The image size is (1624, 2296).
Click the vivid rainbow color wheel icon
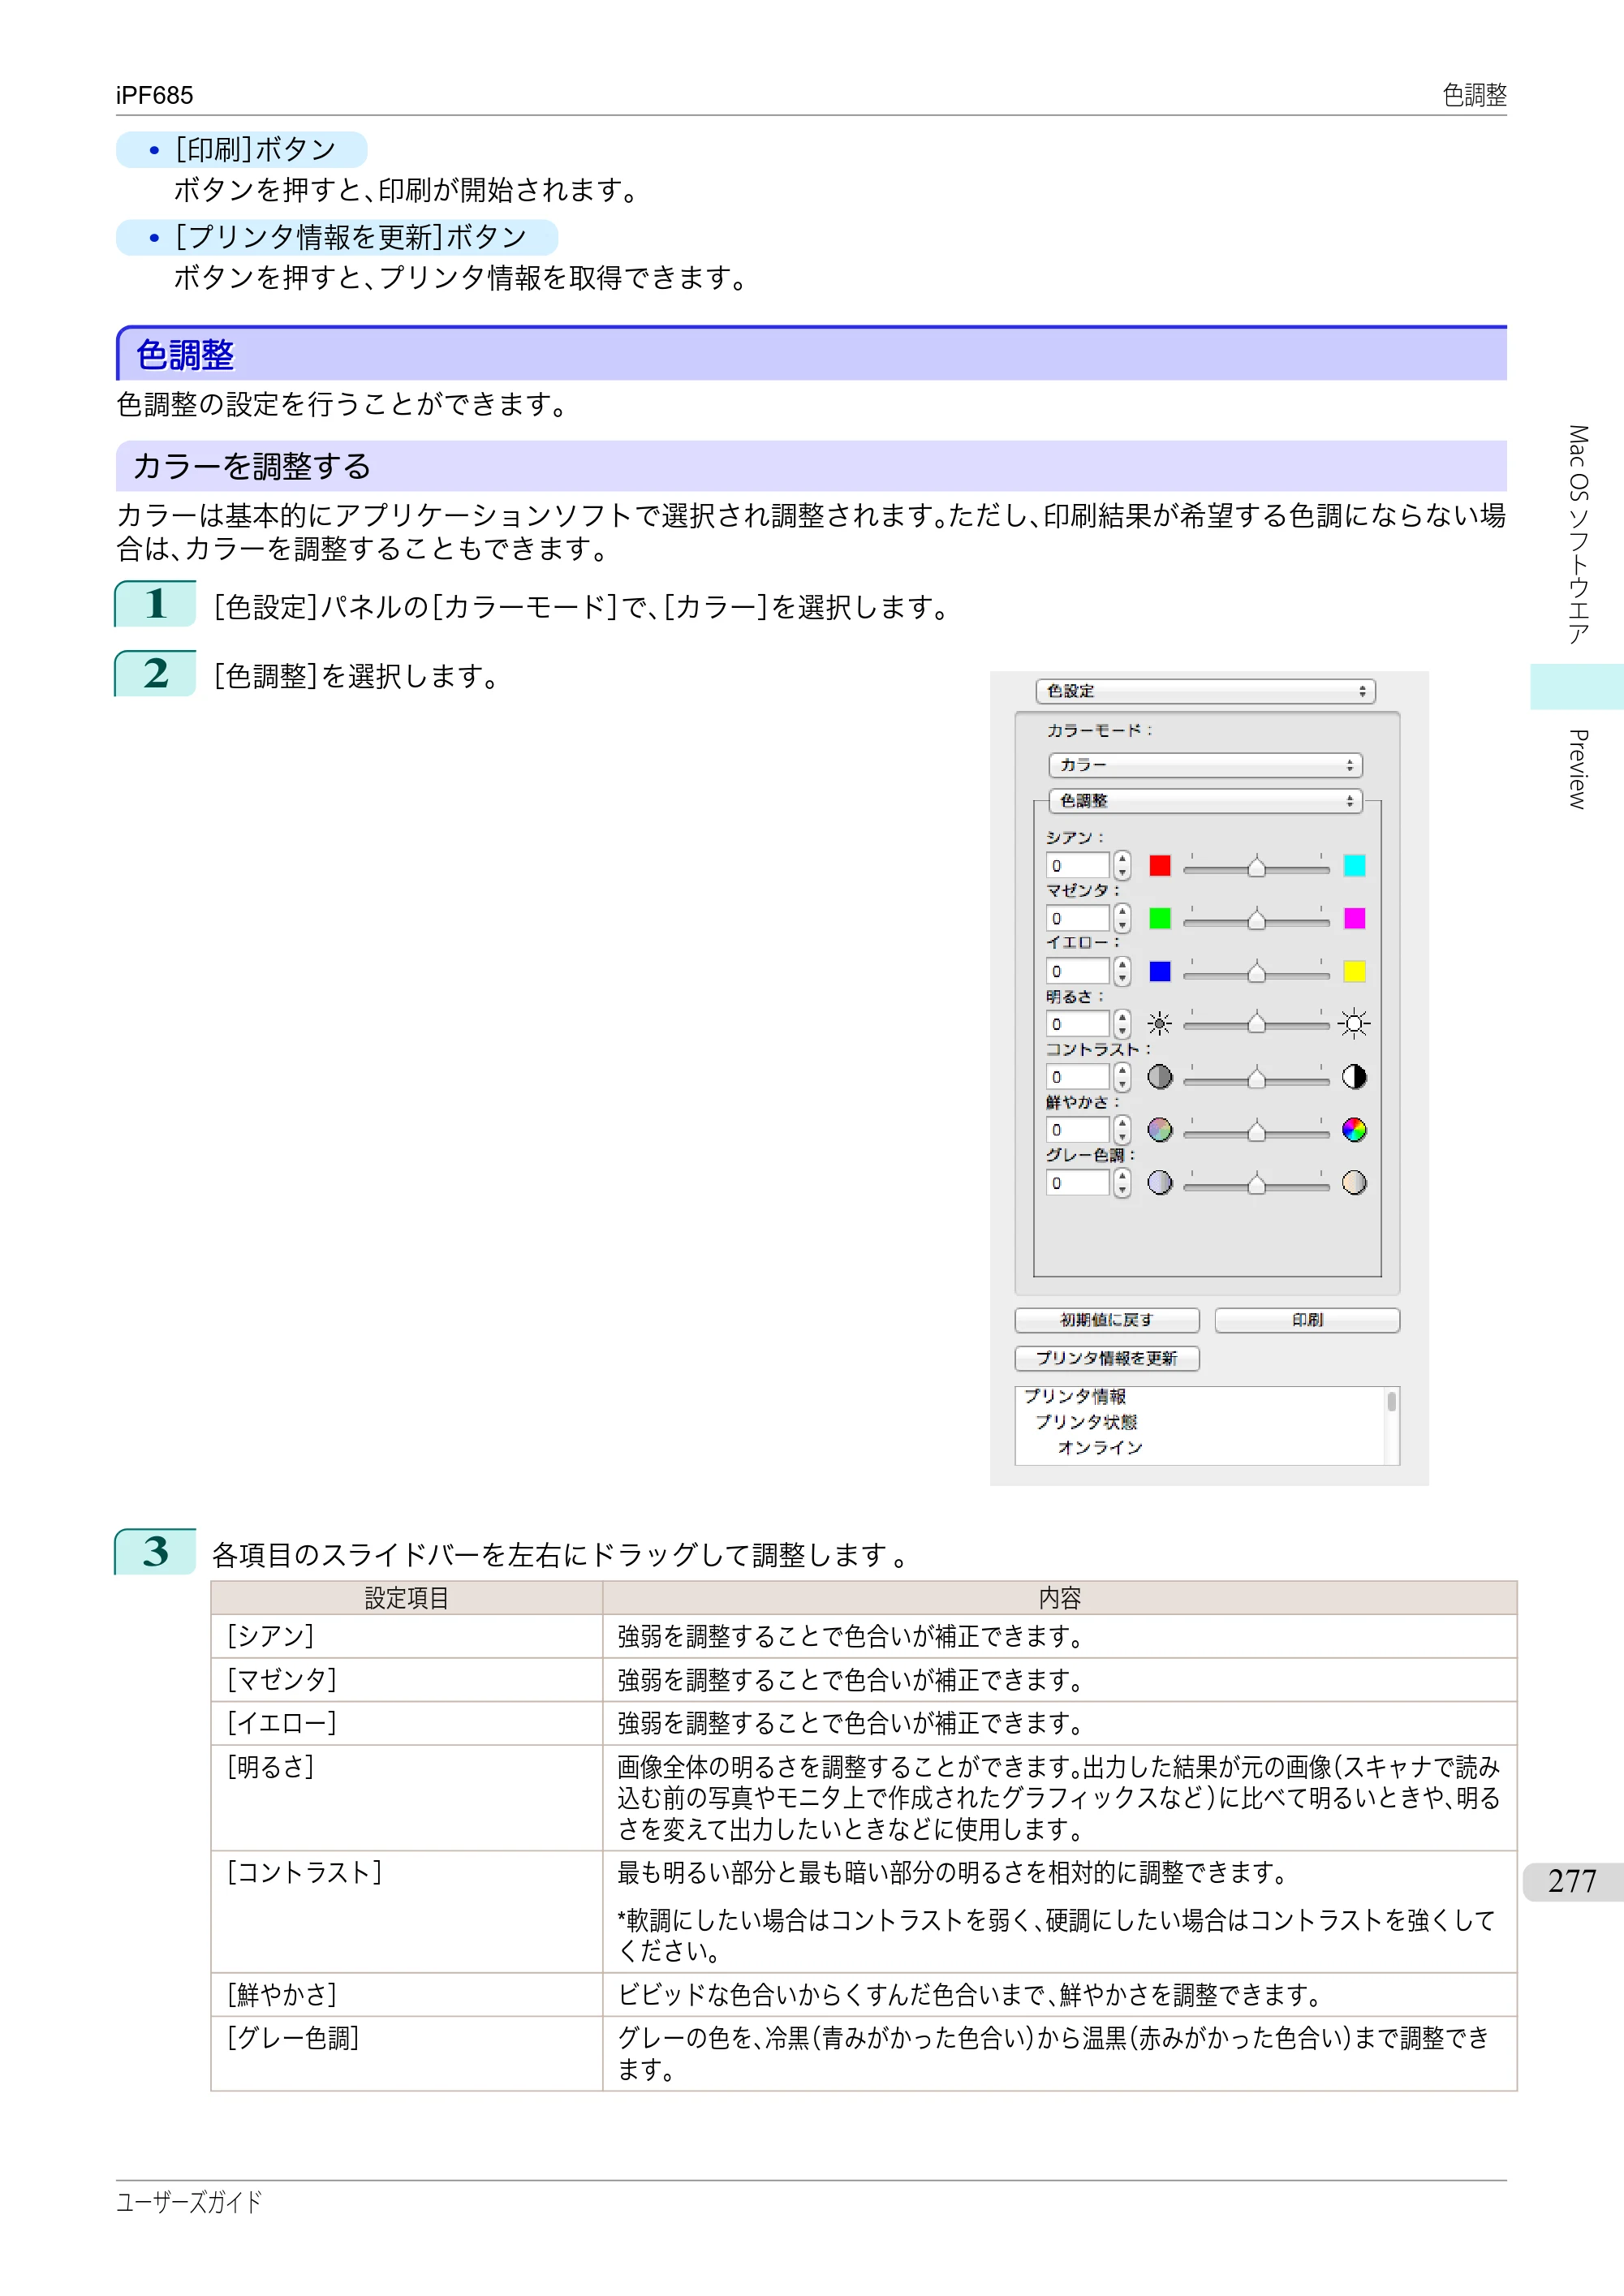[x=1354, y=1130]
